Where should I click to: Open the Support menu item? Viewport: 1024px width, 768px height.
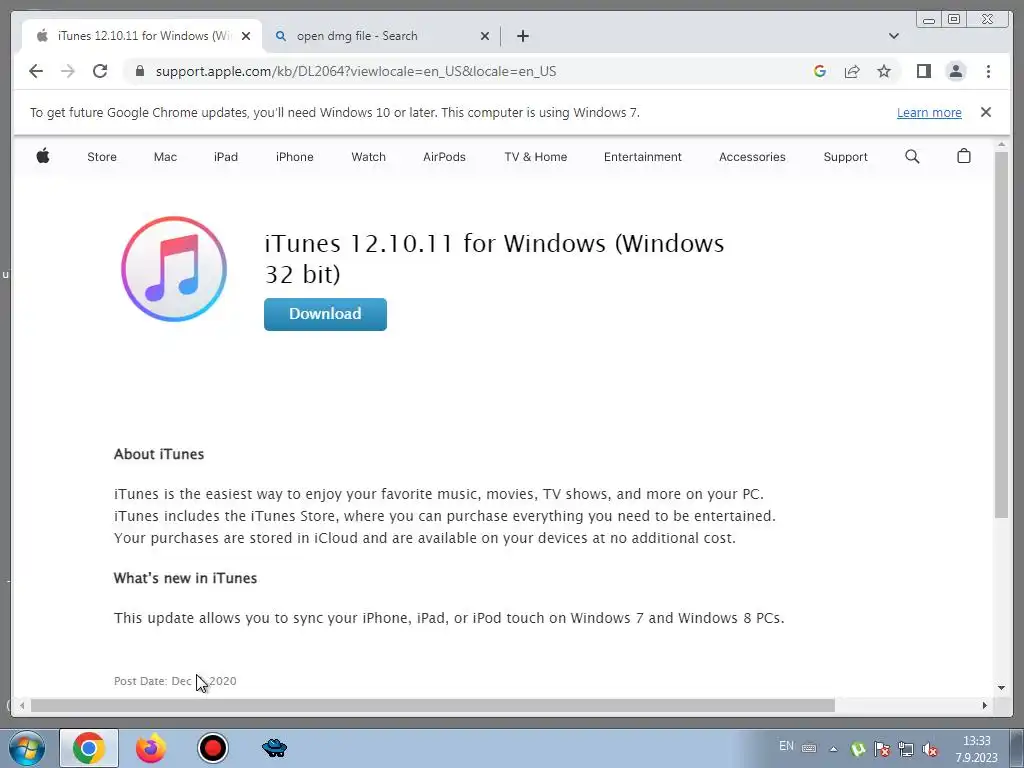coord(846,157)
